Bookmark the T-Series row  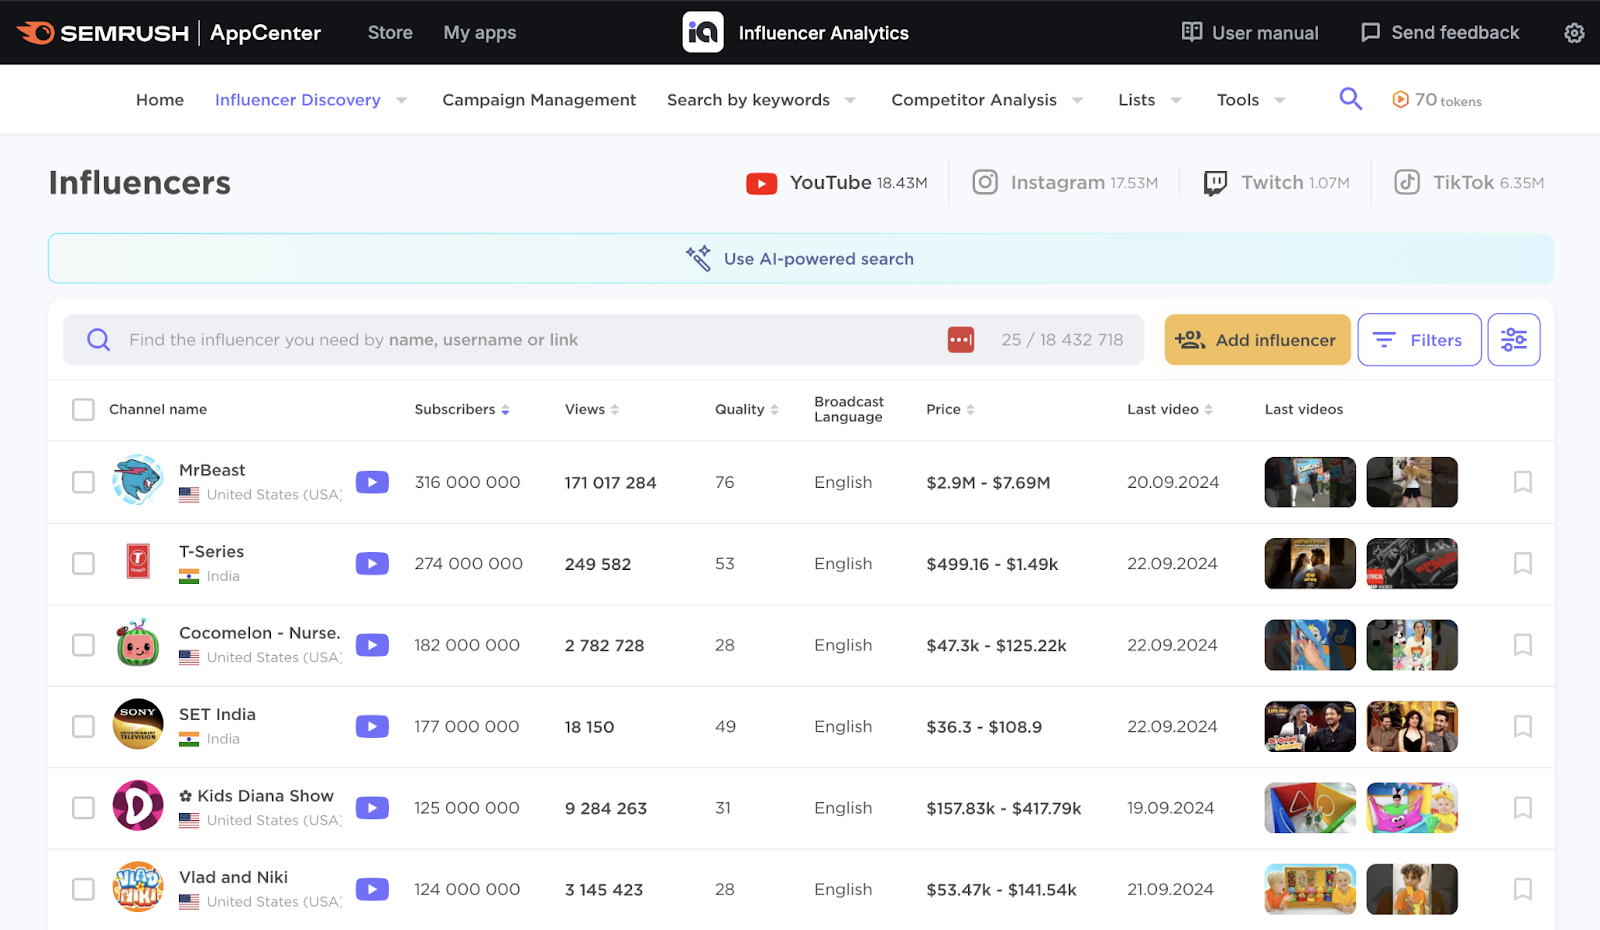1523,564
